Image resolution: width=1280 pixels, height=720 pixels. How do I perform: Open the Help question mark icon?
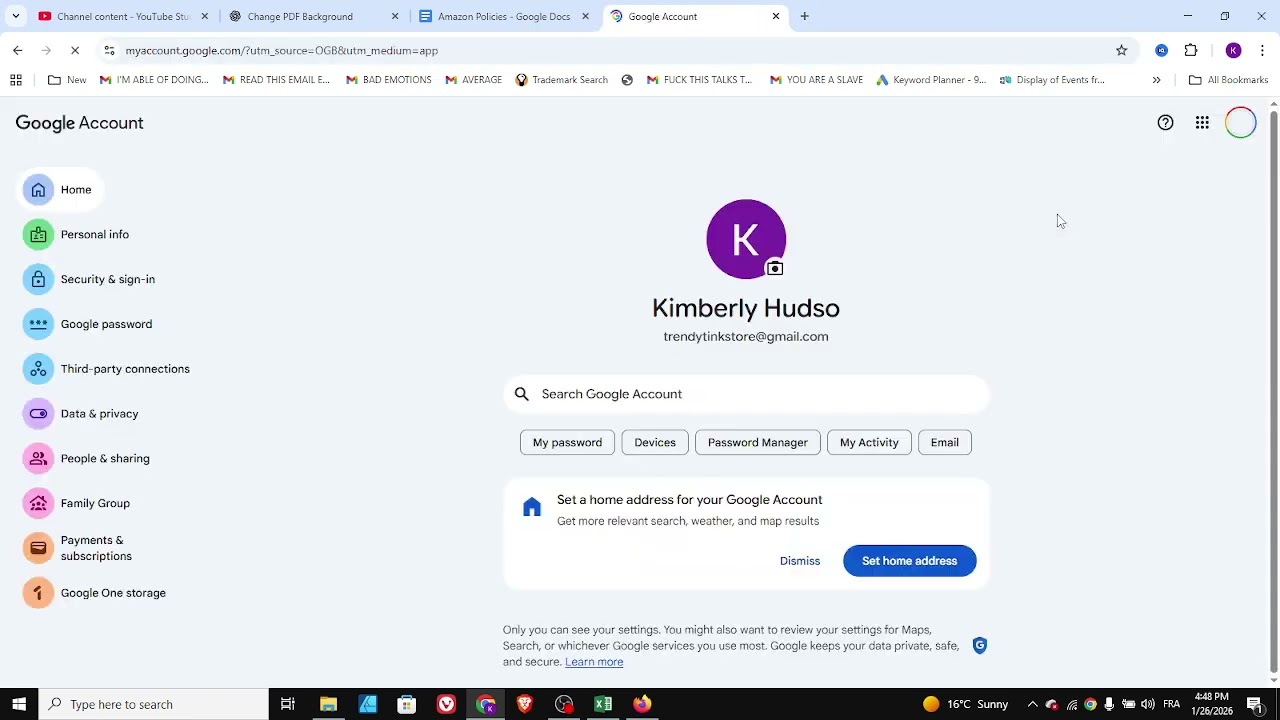coord(1165,123)
